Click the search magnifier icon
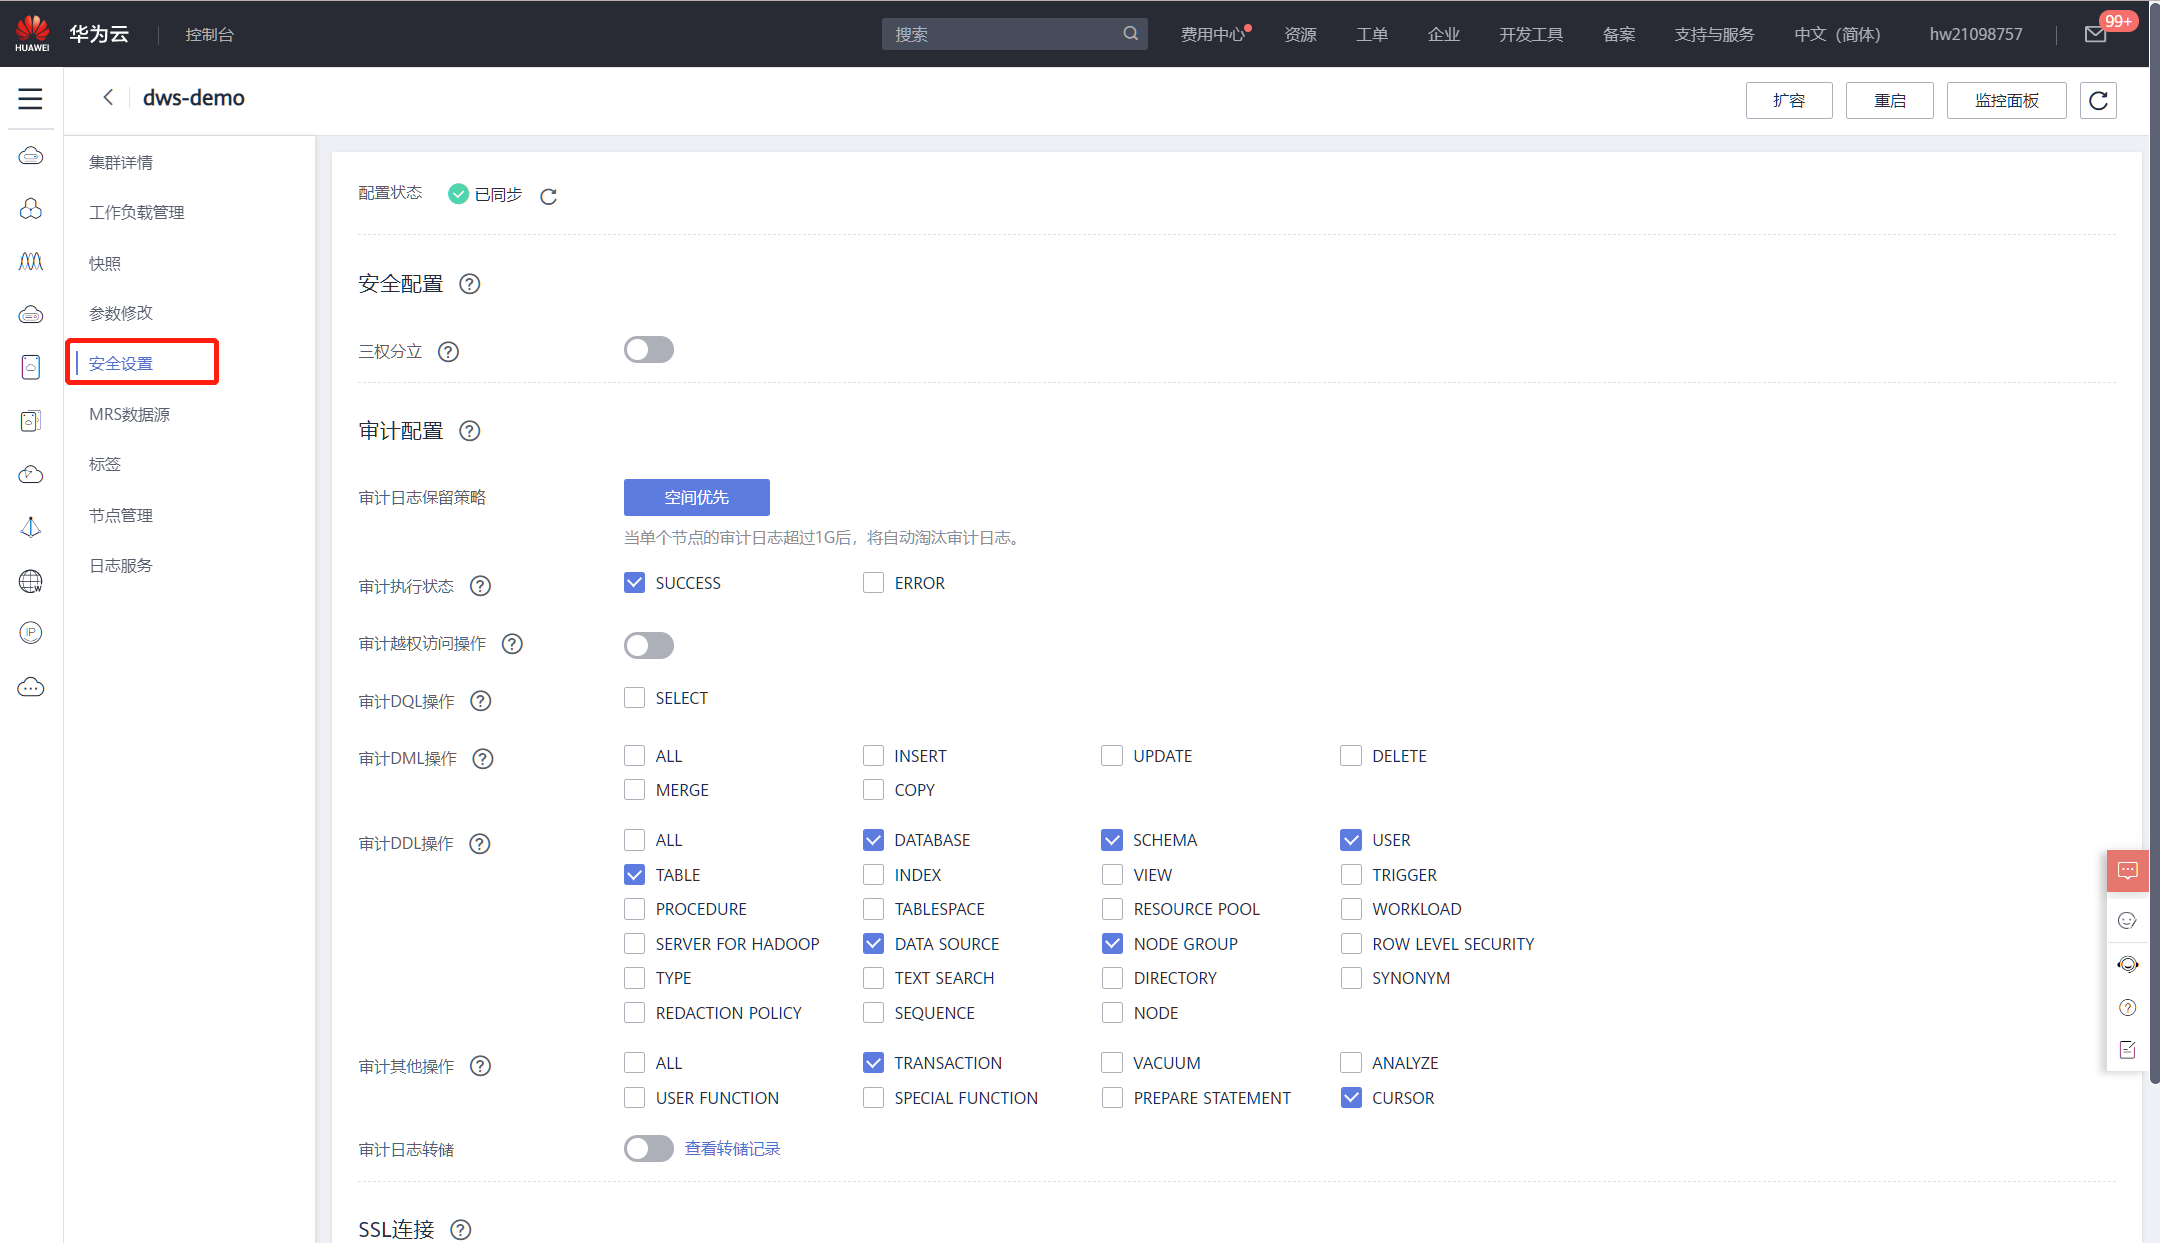2160x1243 pixels. (x=1130, y=34)
